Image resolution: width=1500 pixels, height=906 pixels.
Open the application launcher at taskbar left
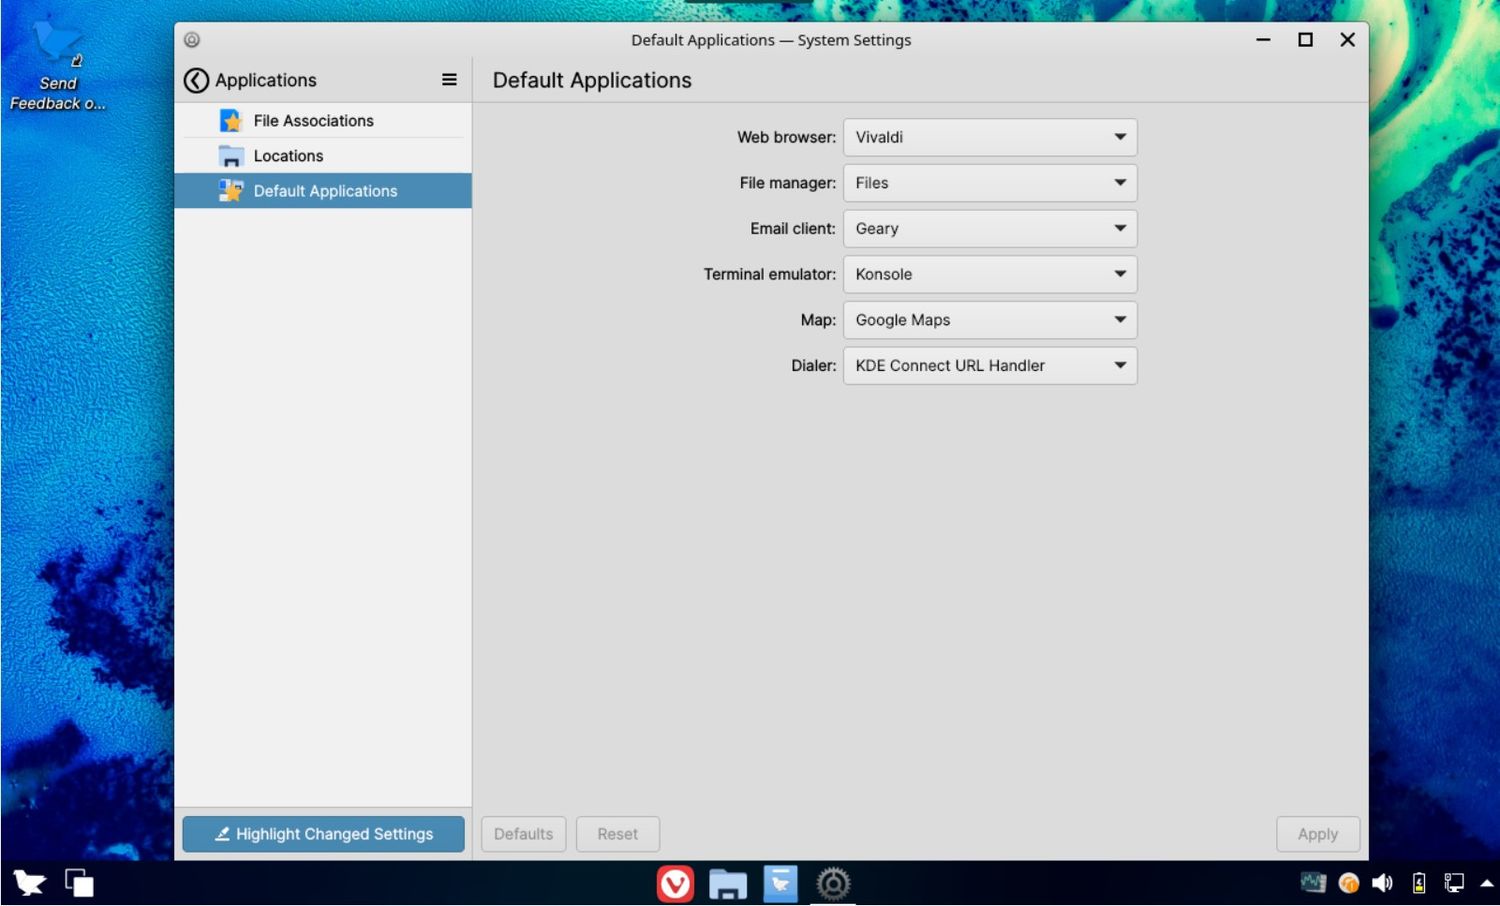coord(29,883)
